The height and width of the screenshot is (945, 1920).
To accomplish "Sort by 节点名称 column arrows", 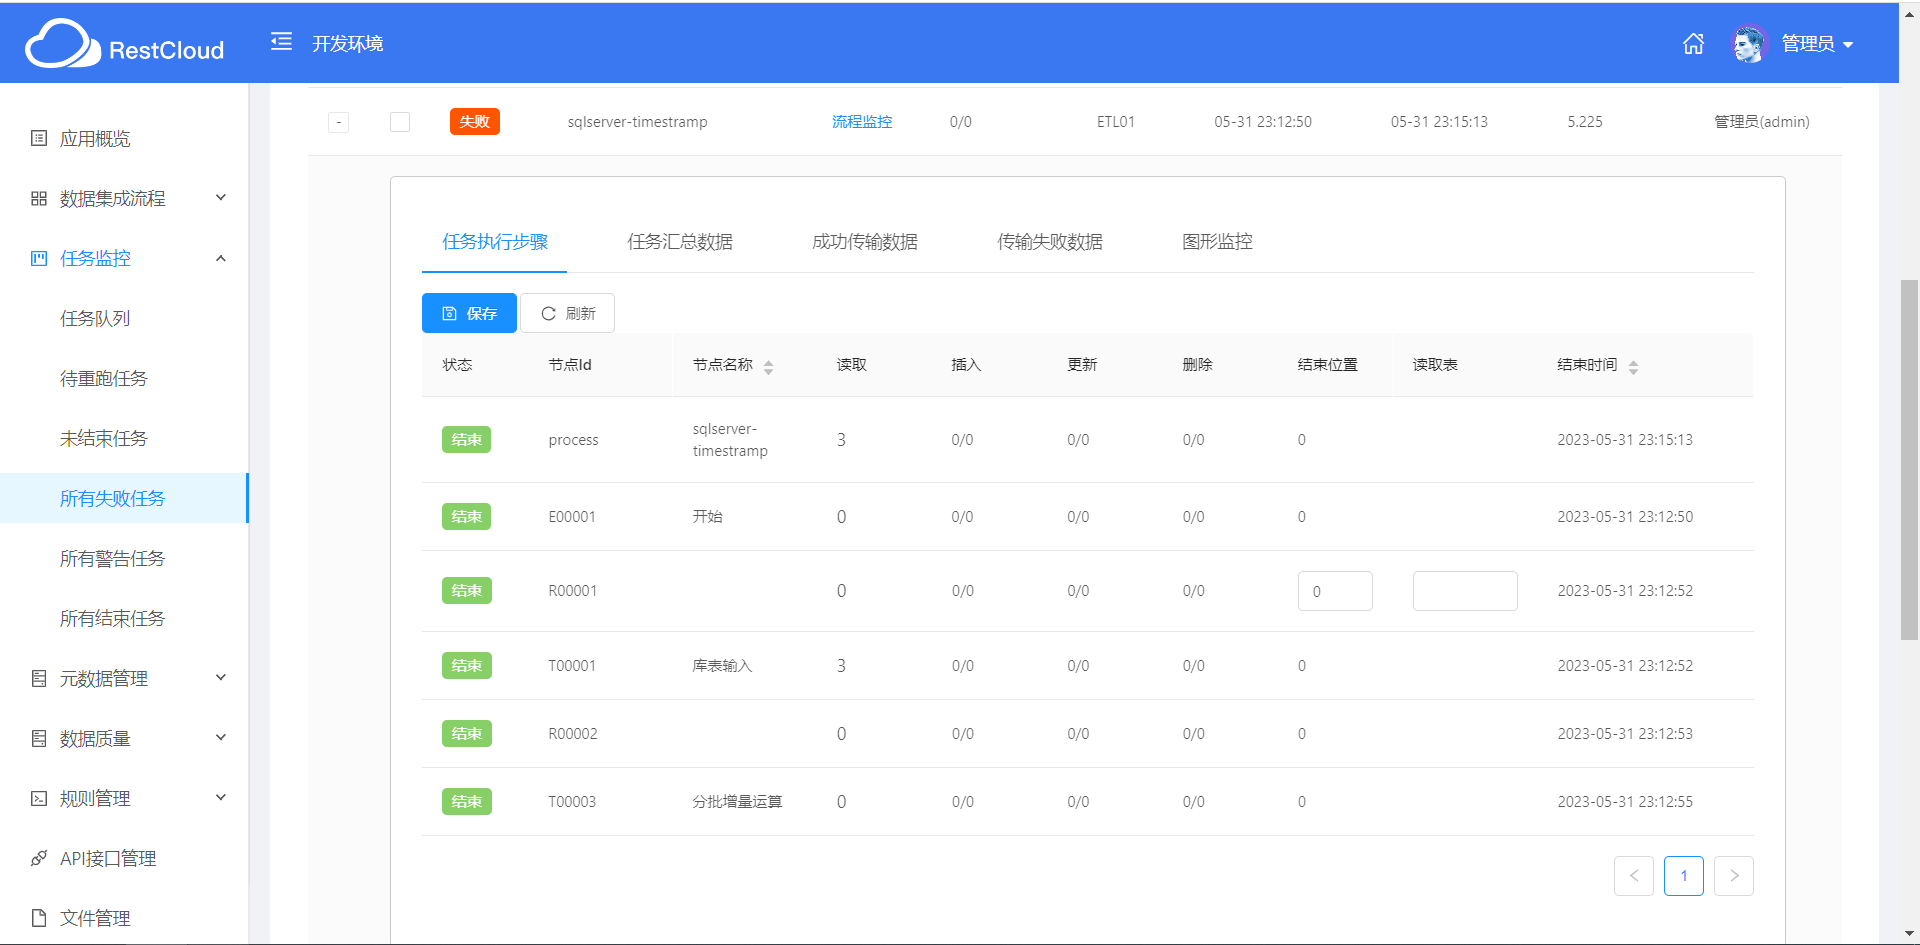I will coord(768,367).
